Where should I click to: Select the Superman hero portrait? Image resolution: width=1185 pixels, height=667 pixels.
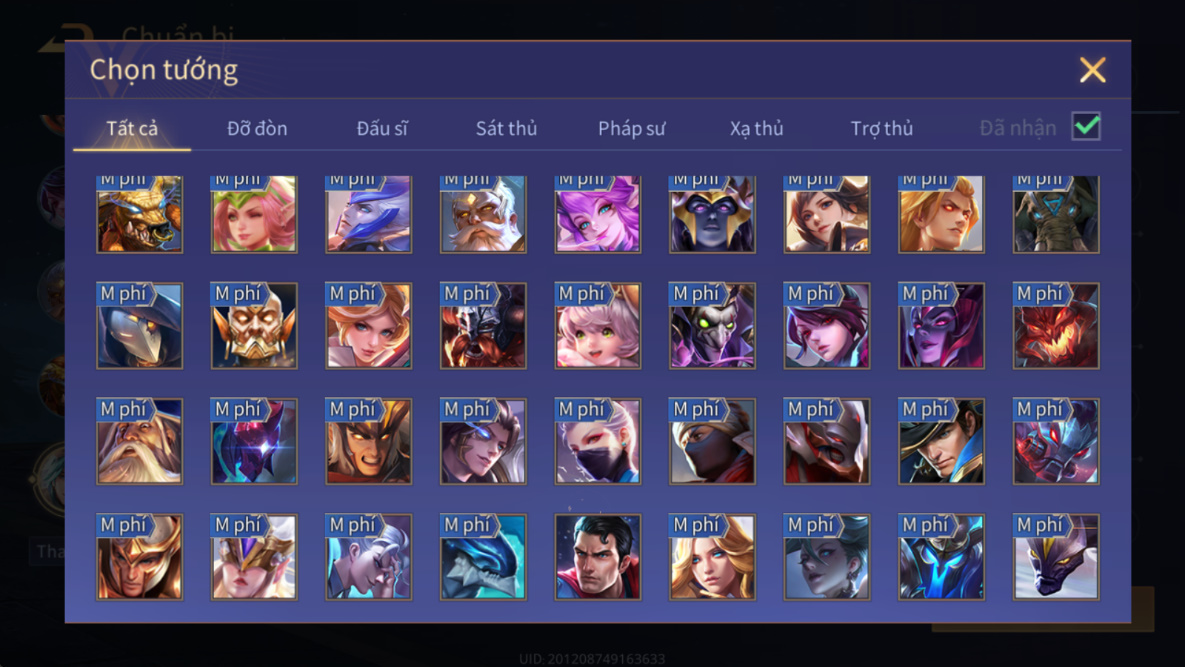click(x=597, y=557)
